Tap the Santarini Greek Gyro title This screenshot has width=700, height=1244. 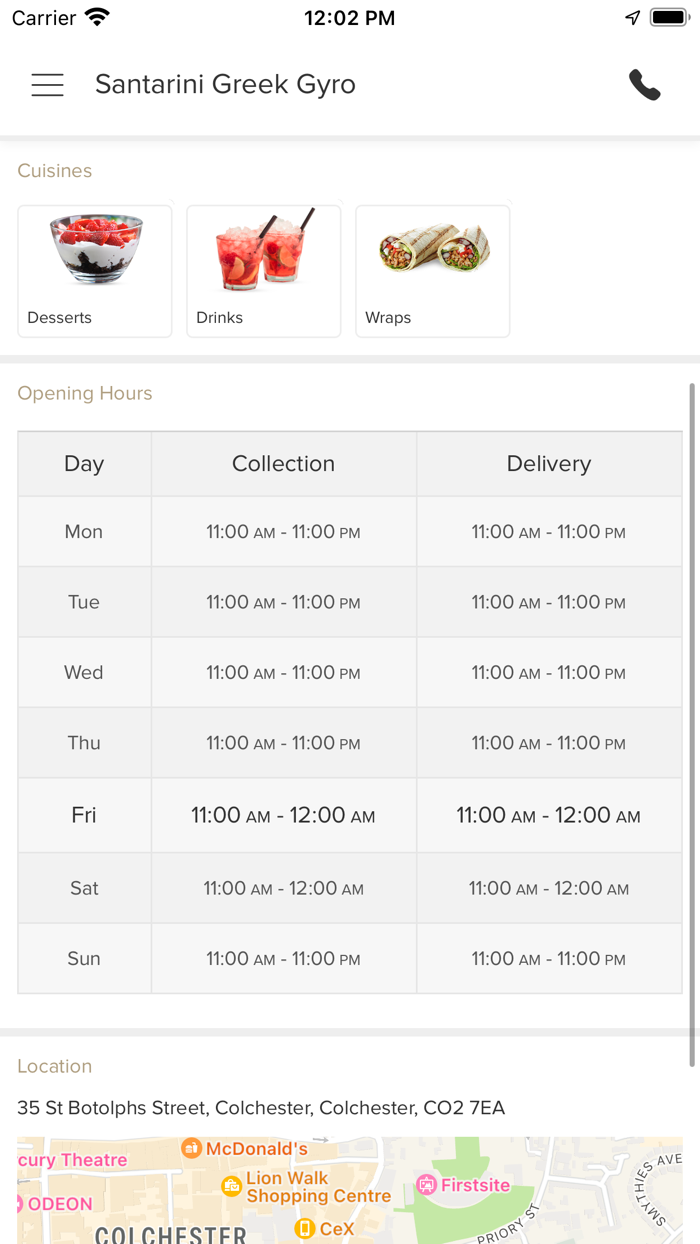tap(225, 85)
